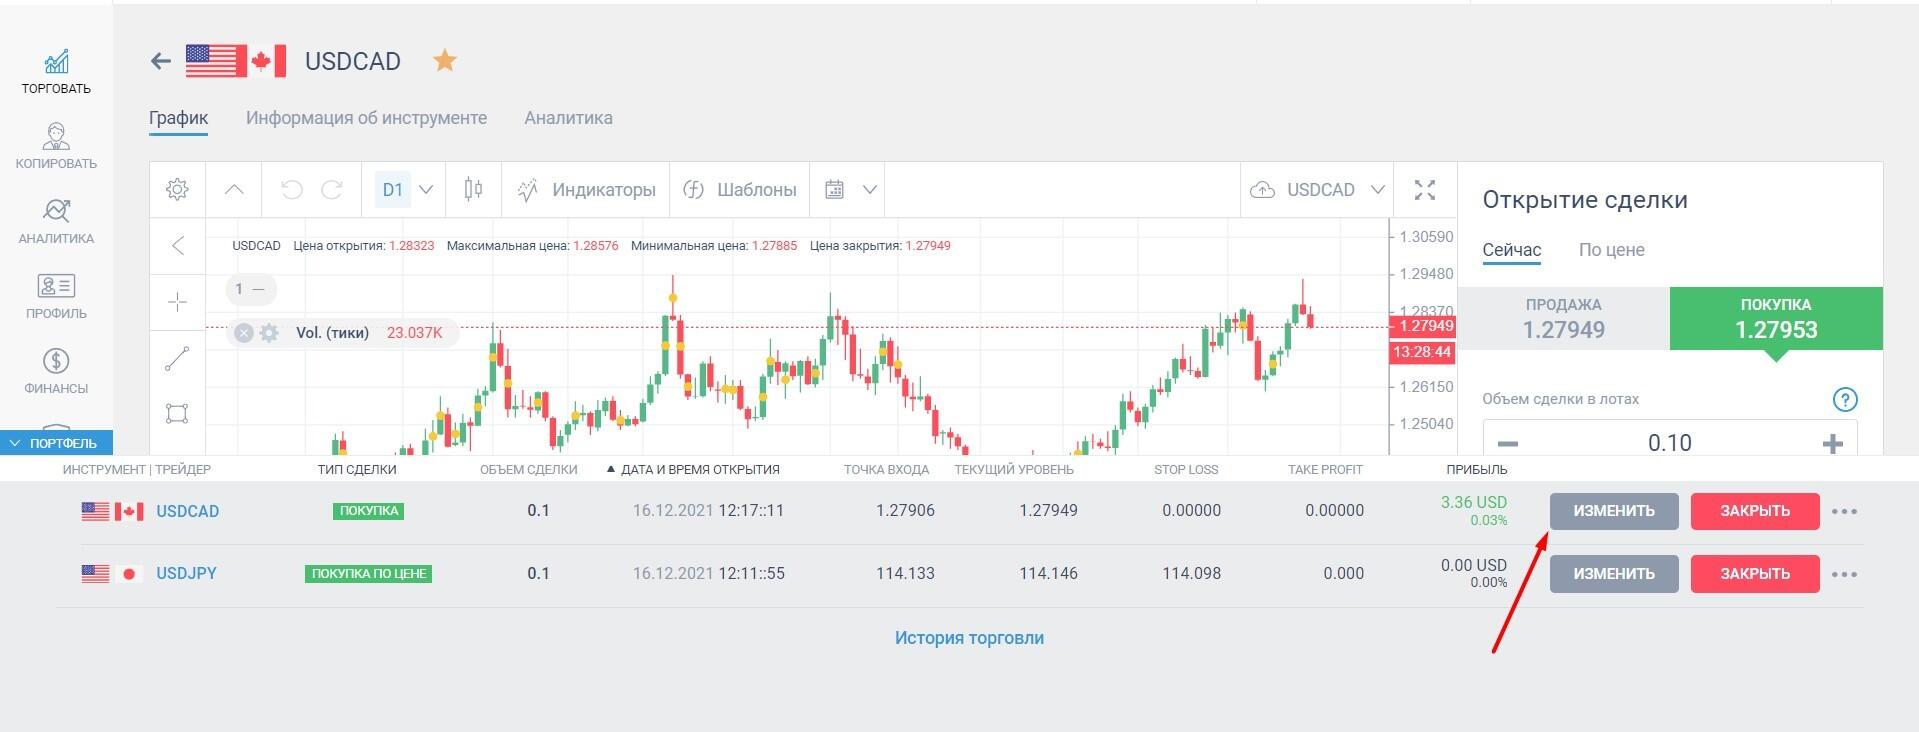1919x732 pixels.
Task: Open the Trade (Торговать) sidebar section
Action: click(x=56, y=72)
